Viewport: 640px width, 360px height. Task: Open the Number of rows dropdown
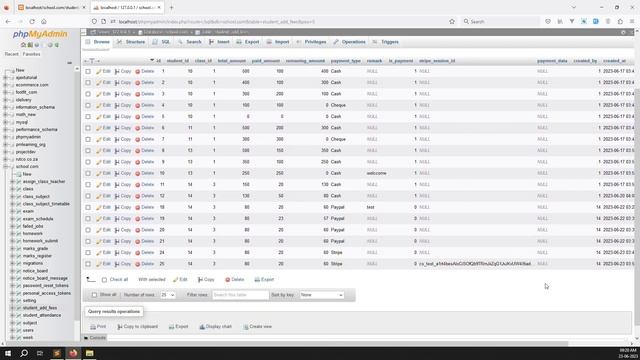[167, 295]
